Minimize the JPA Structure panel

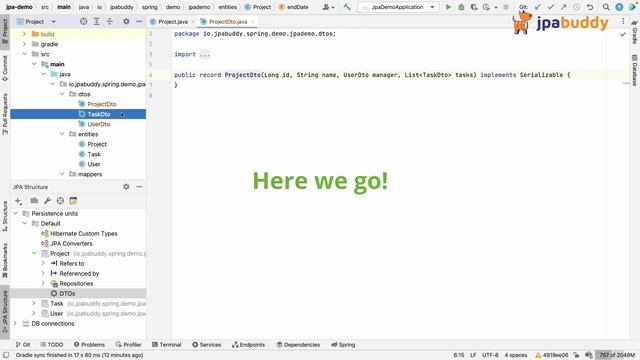click(139, 187)
